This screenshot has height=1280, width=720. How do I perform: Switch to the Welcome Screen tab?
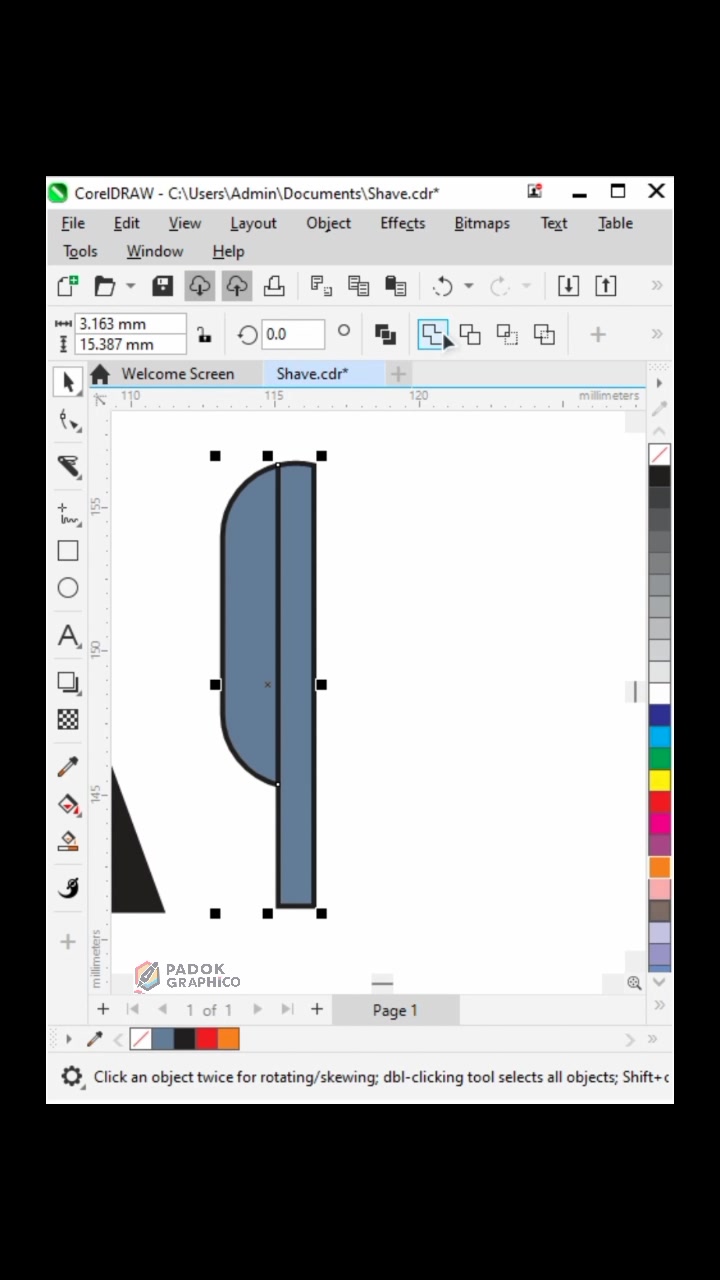[177, 374]
